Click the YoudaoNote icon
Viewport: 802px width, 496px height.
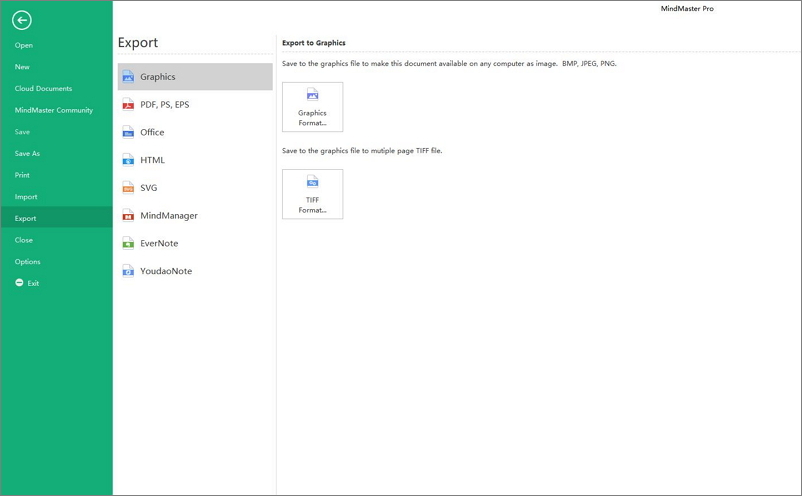(128, 271)
